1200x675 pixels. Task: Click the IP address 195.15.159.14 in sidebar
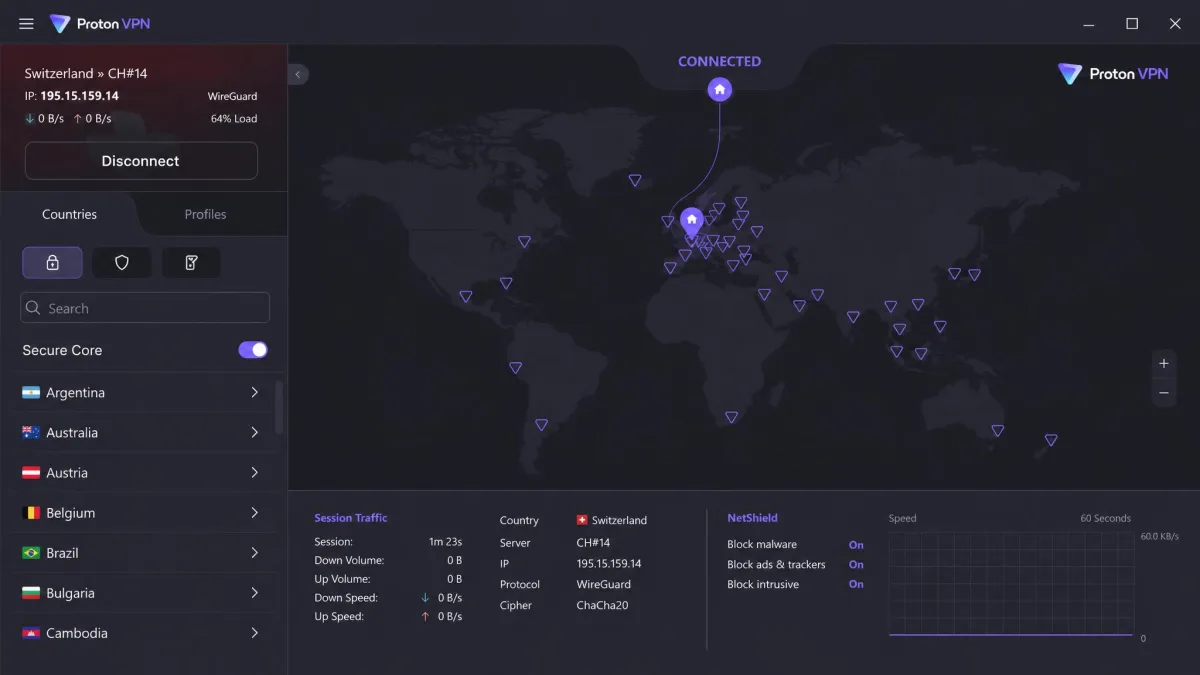click(79, 96)
